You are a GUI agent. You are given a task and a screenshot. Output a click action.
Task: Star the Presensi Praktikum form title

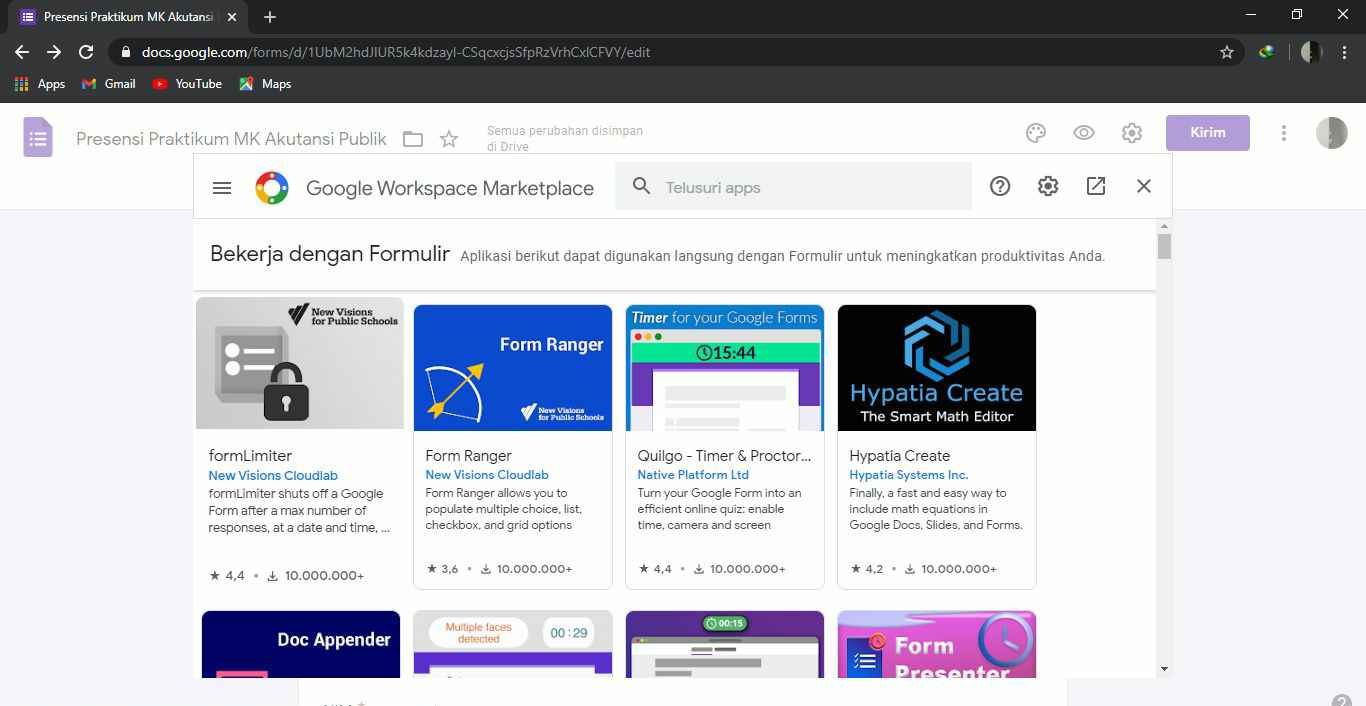tap(449, 139)
